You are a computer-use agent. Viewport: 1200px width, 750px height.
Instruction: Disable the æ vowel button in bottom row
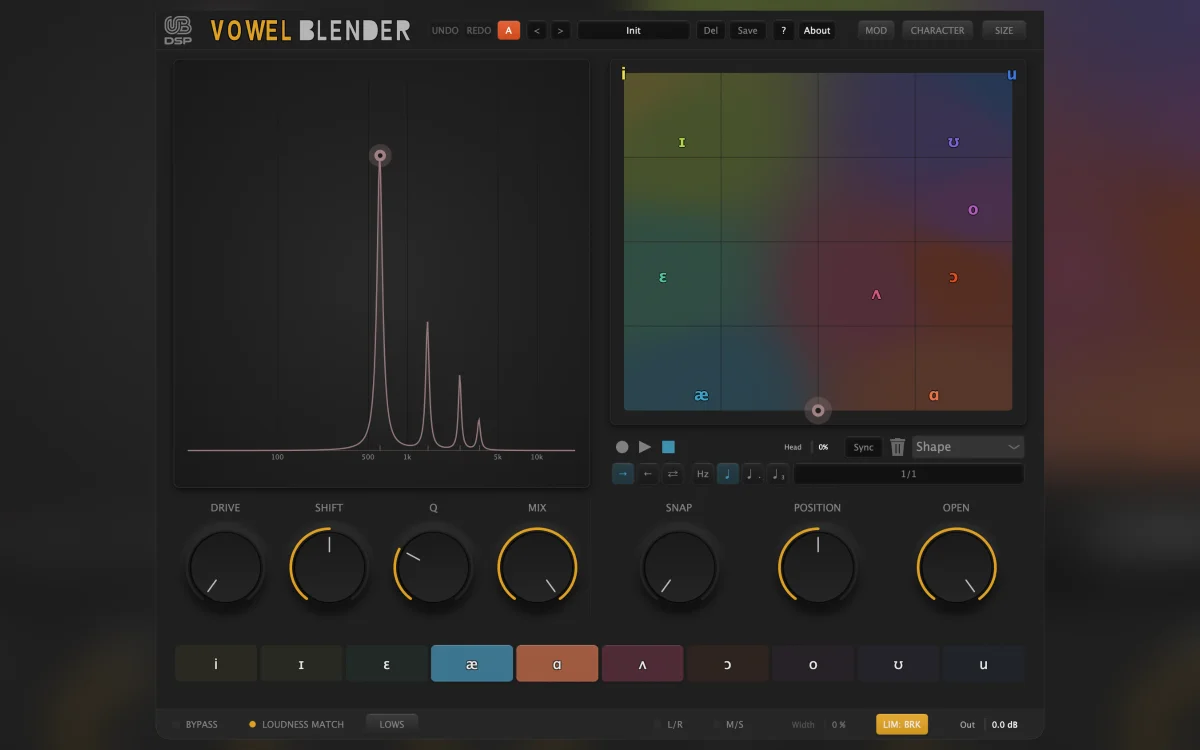click(472, 664)
